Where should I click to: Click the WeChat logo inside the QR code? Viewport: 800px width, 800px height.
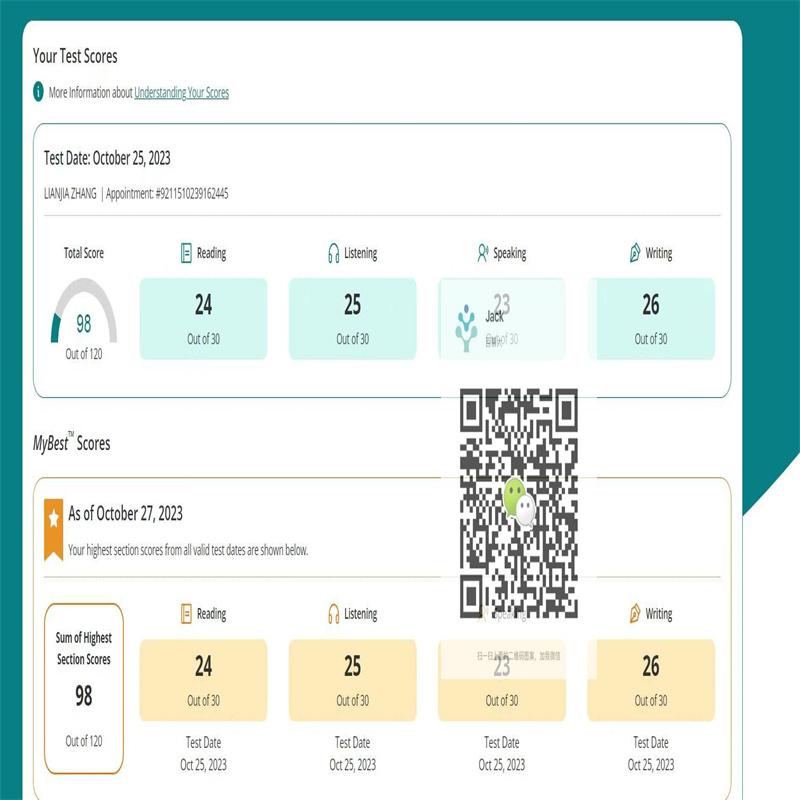click(x=519, y=501)
